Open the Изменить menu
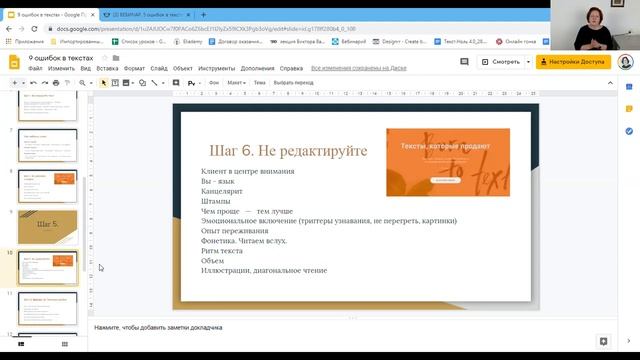The image size is (640, 360). pyautogui.click(x=61, y=69)
